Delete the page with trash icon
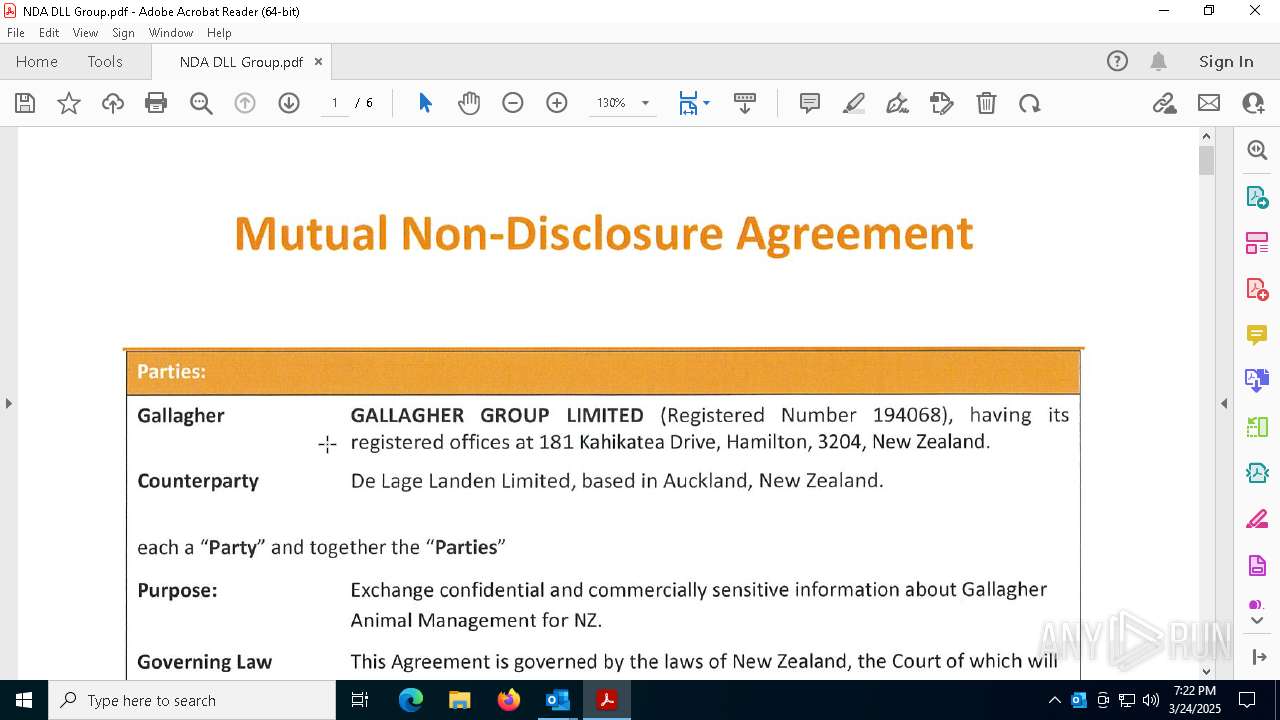The image size is (1280, 720). (986, 103)
